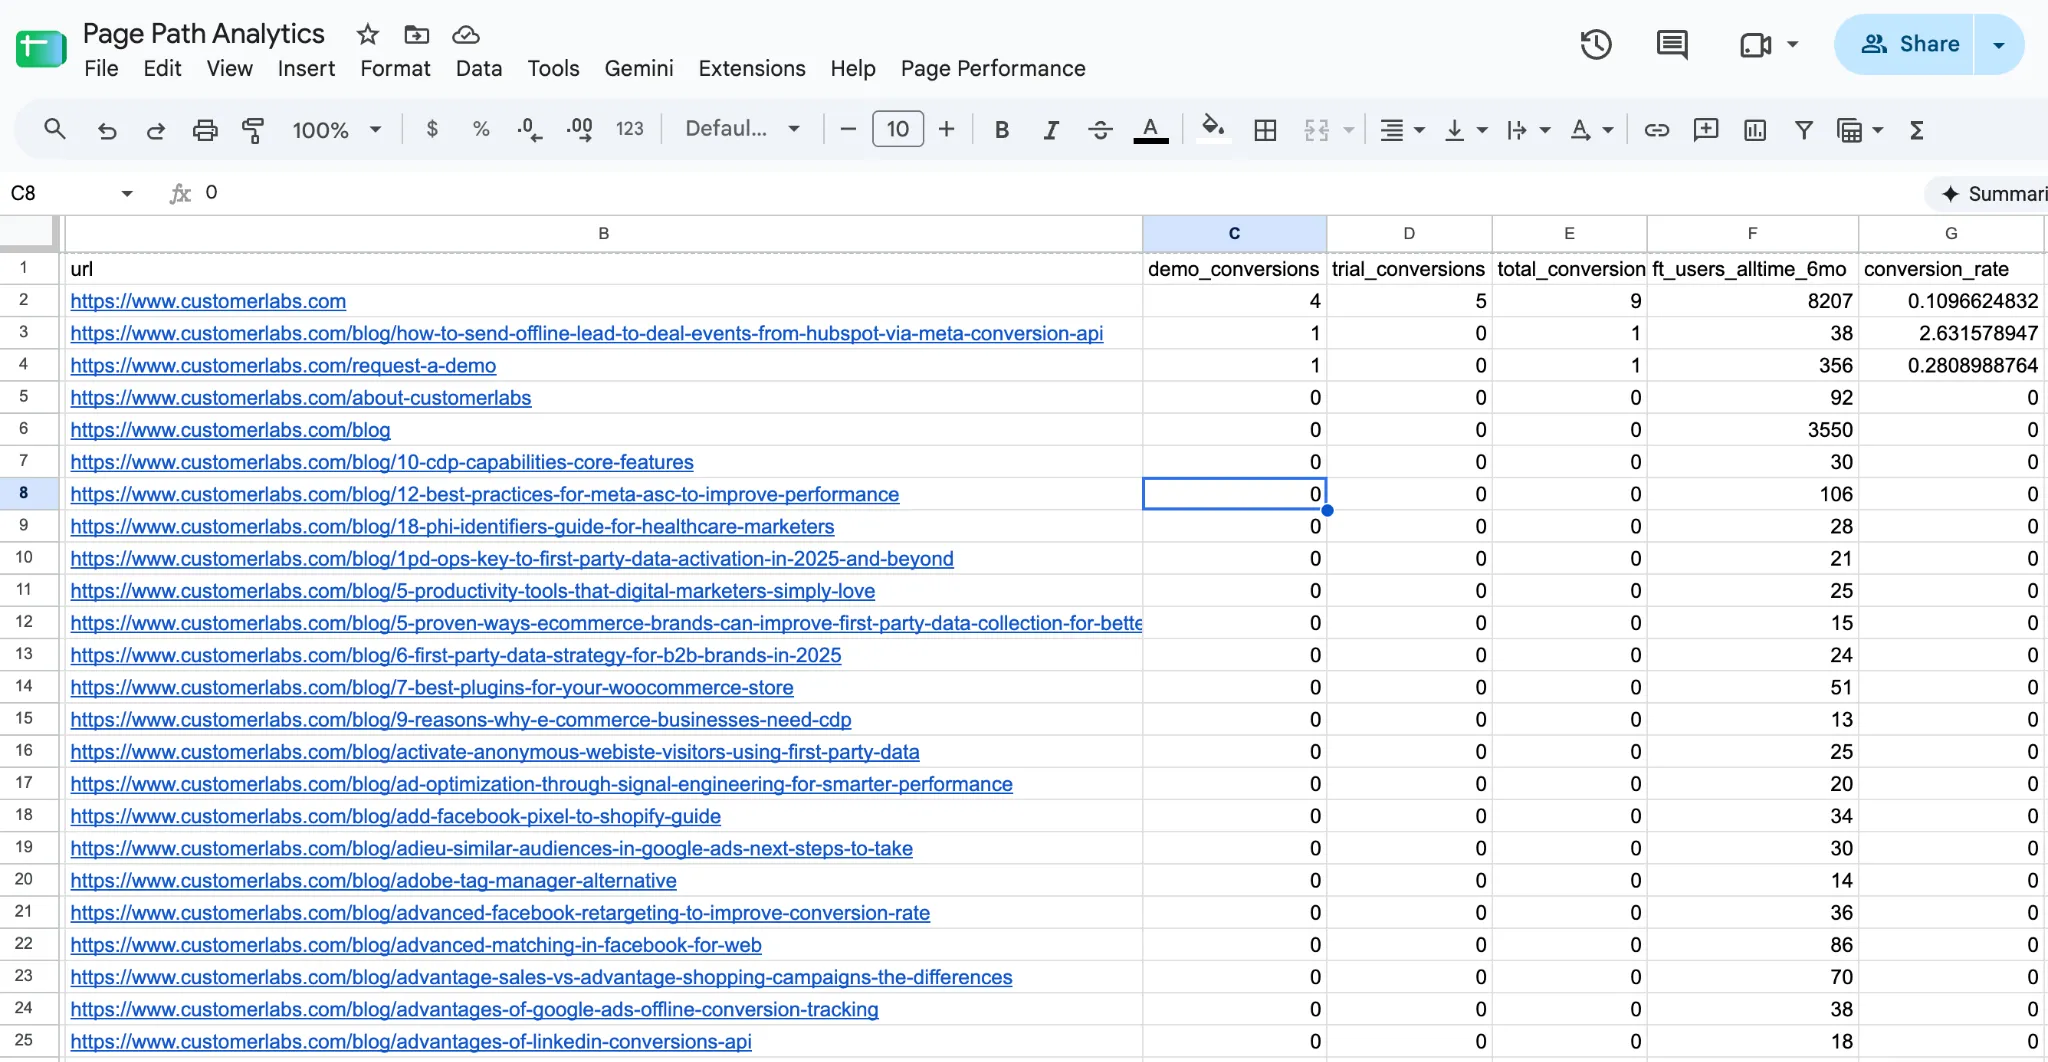Image resolution: width=2048 pixels, height=1062 pixels.
Task: Decrease font size minus button
Action: pyautogui.click(x=848, y=129)
